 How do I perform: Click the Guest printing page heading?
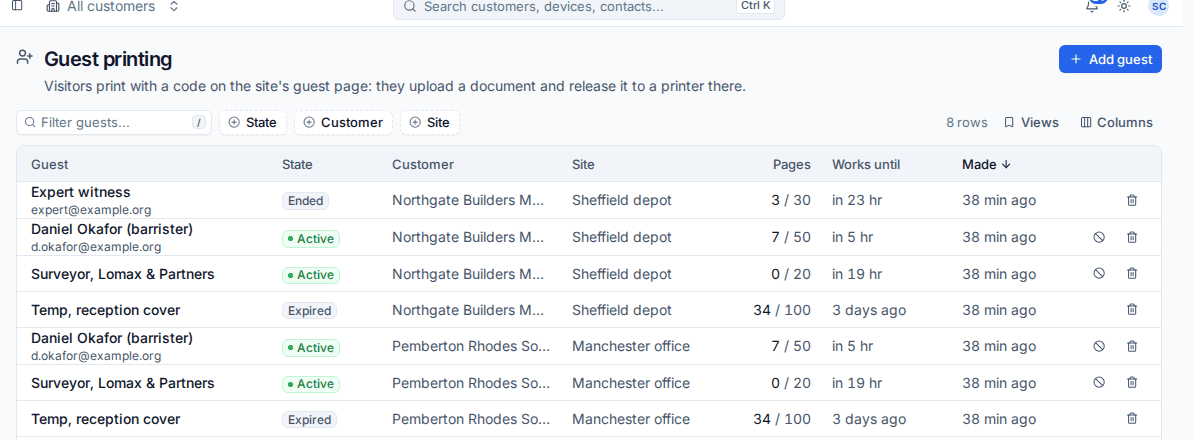[x=108, y=59]
